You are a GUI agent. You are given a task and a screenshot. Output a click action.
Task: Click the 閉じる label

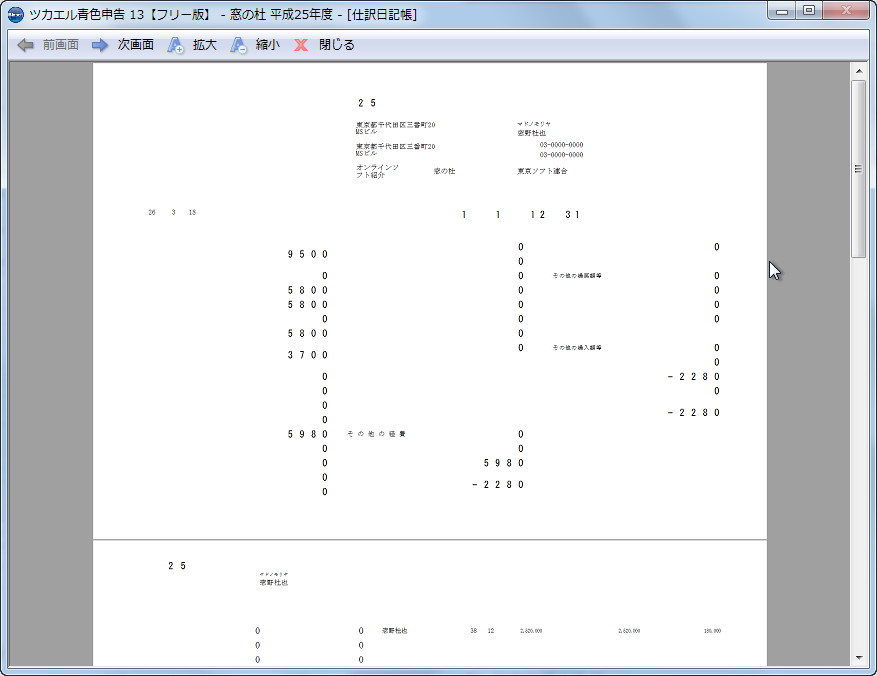coord(337,45)
